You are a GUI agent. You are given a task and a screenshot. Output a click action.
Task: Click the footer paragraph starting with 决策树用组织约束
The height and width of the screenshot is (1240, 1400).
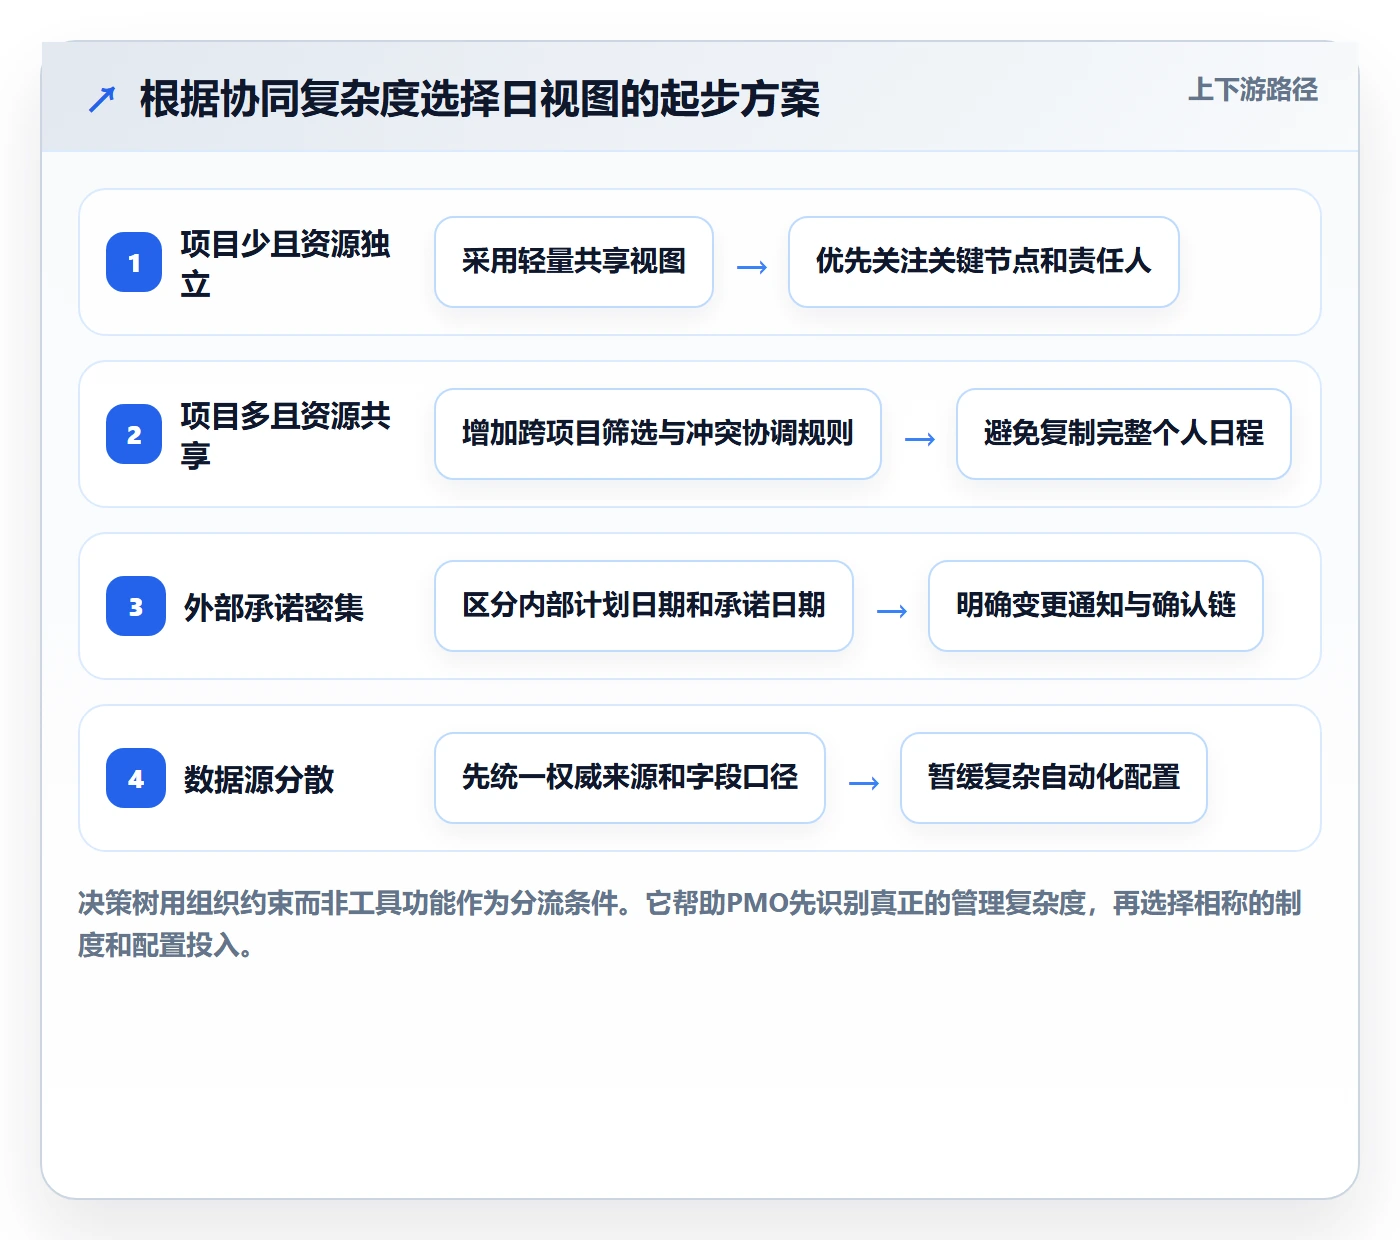click(690, 924)
